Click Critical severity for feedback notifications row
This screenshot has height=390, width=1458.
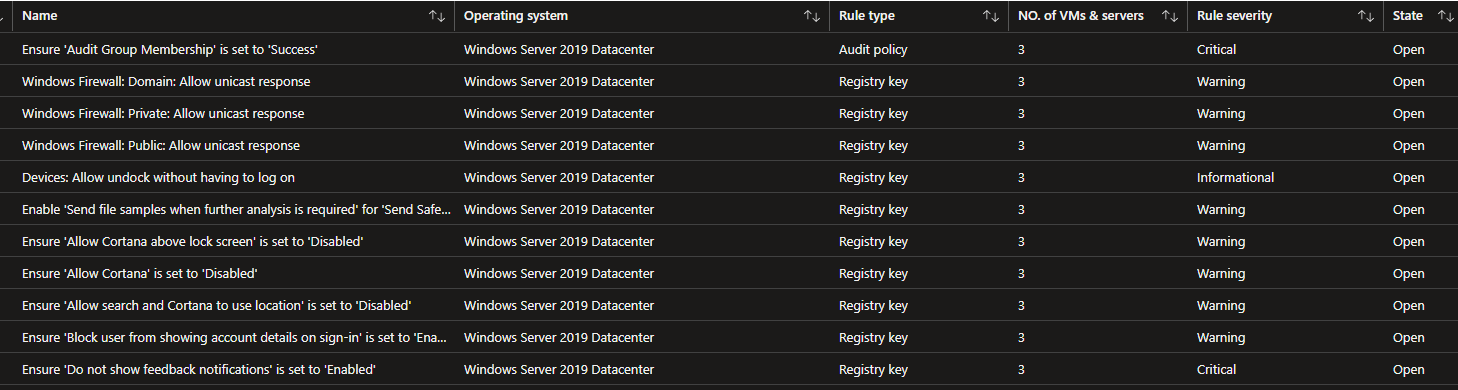pos(1216,369)
